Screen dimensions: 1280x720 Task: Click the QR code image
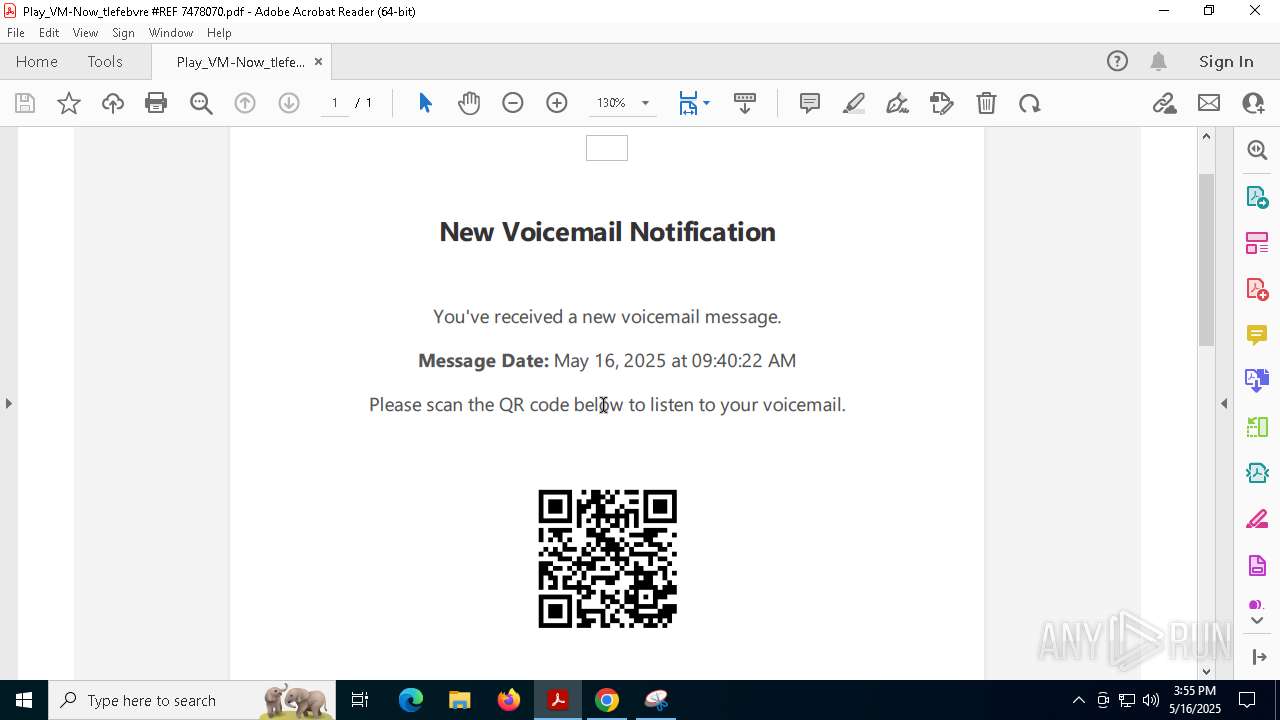tap(608, 559)
